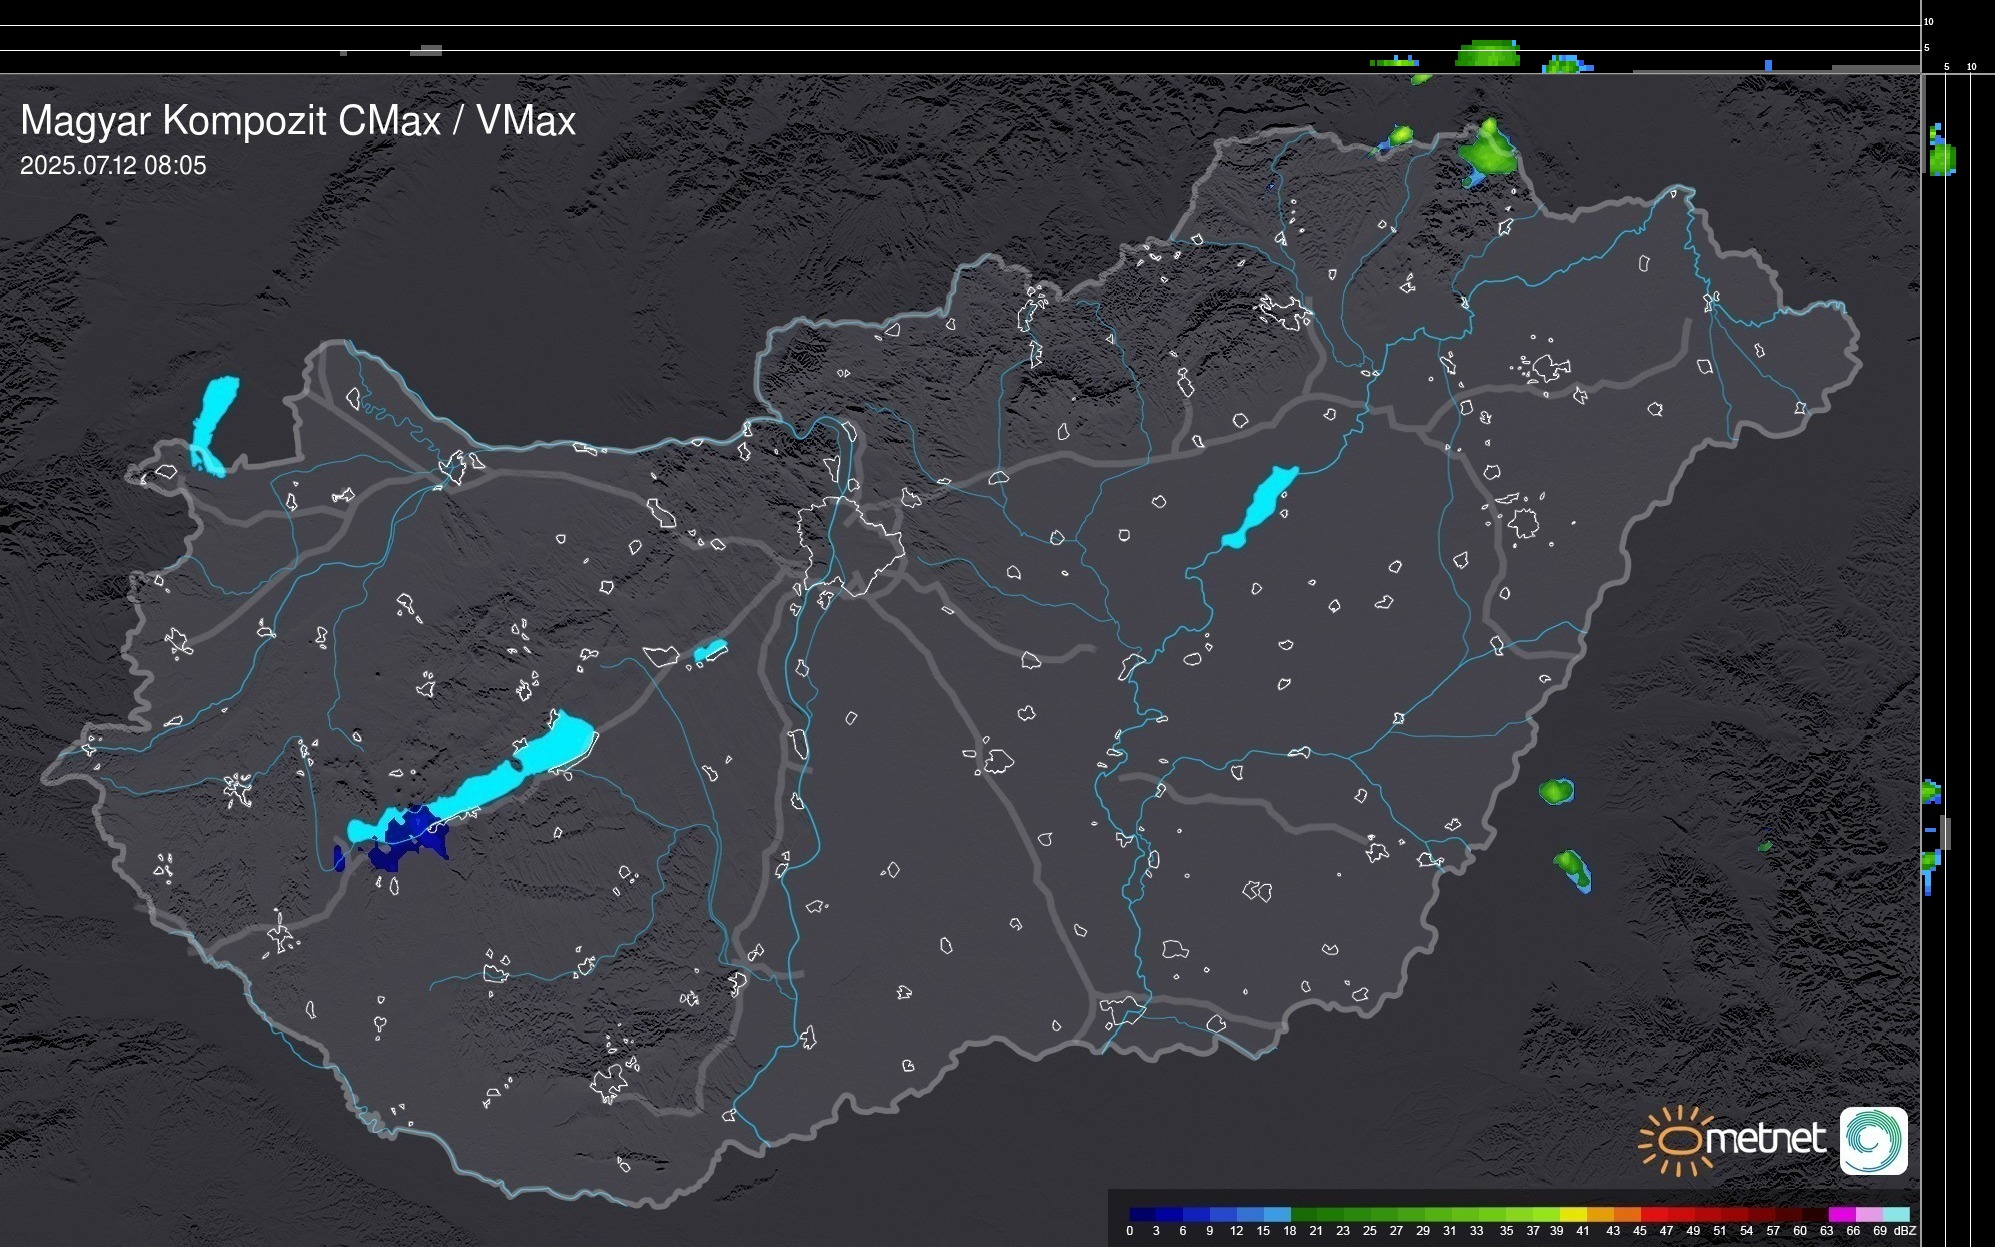Click the Magyar Kompozit CMax / VMax title
Viewport: 1995px width, 1247px height.
(298, 121)
